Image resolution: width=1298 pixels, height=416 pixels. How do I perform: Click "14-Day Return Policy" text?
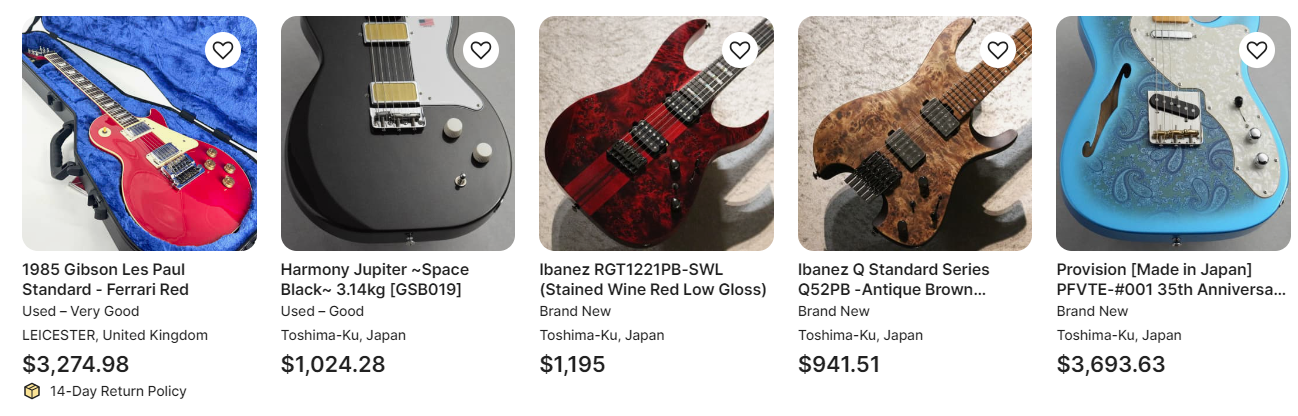[x=118, y=391]
